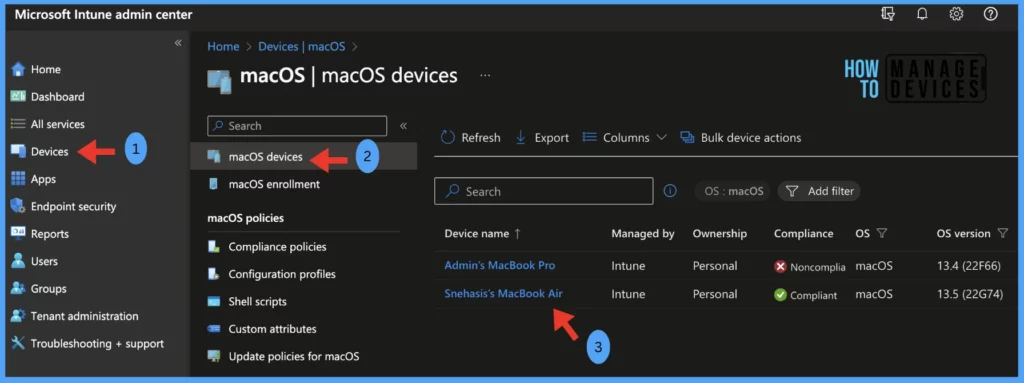Click the Troubleshooting + support wrench icon
The height and width of the screenshot is (383, 1024).
pos(18,344)
